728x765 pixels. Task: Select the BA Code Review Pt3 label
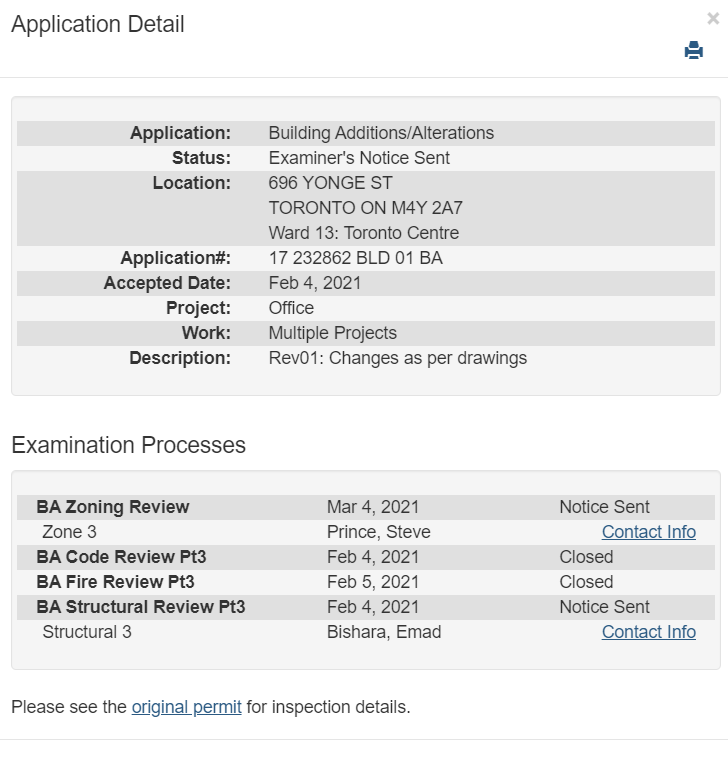pos(121,557)
